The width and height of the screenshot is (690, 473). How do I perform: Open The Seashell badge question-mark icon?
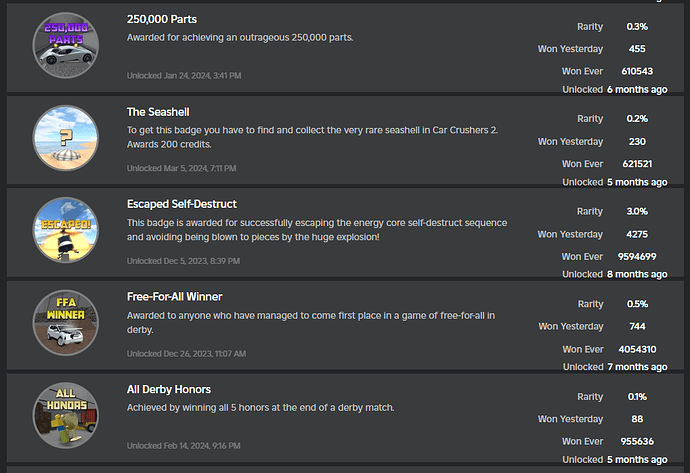[x=66, y=137]
